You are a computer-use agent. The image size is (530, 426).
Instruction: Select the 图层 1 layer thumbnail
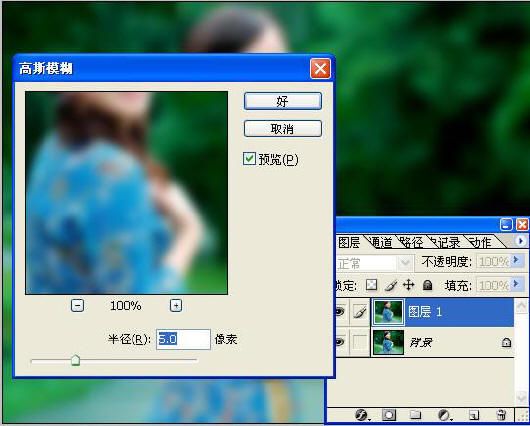pyautogui.click(x=389, y=312)
